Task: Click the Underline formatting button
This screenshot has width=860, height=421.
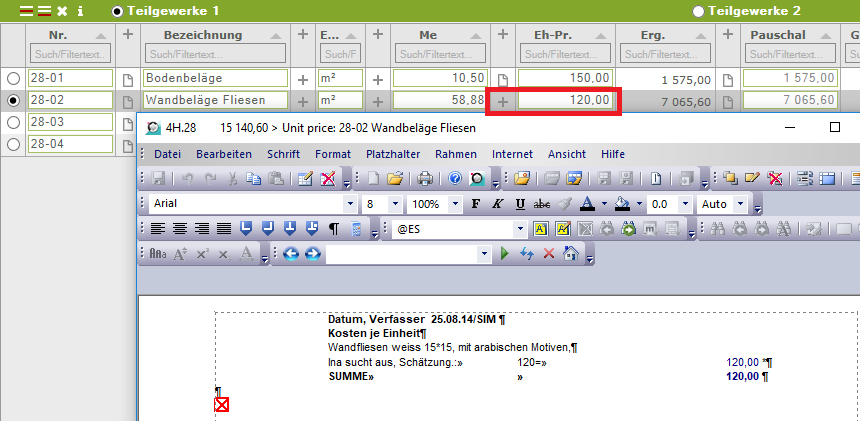Action: click(520, 204)
